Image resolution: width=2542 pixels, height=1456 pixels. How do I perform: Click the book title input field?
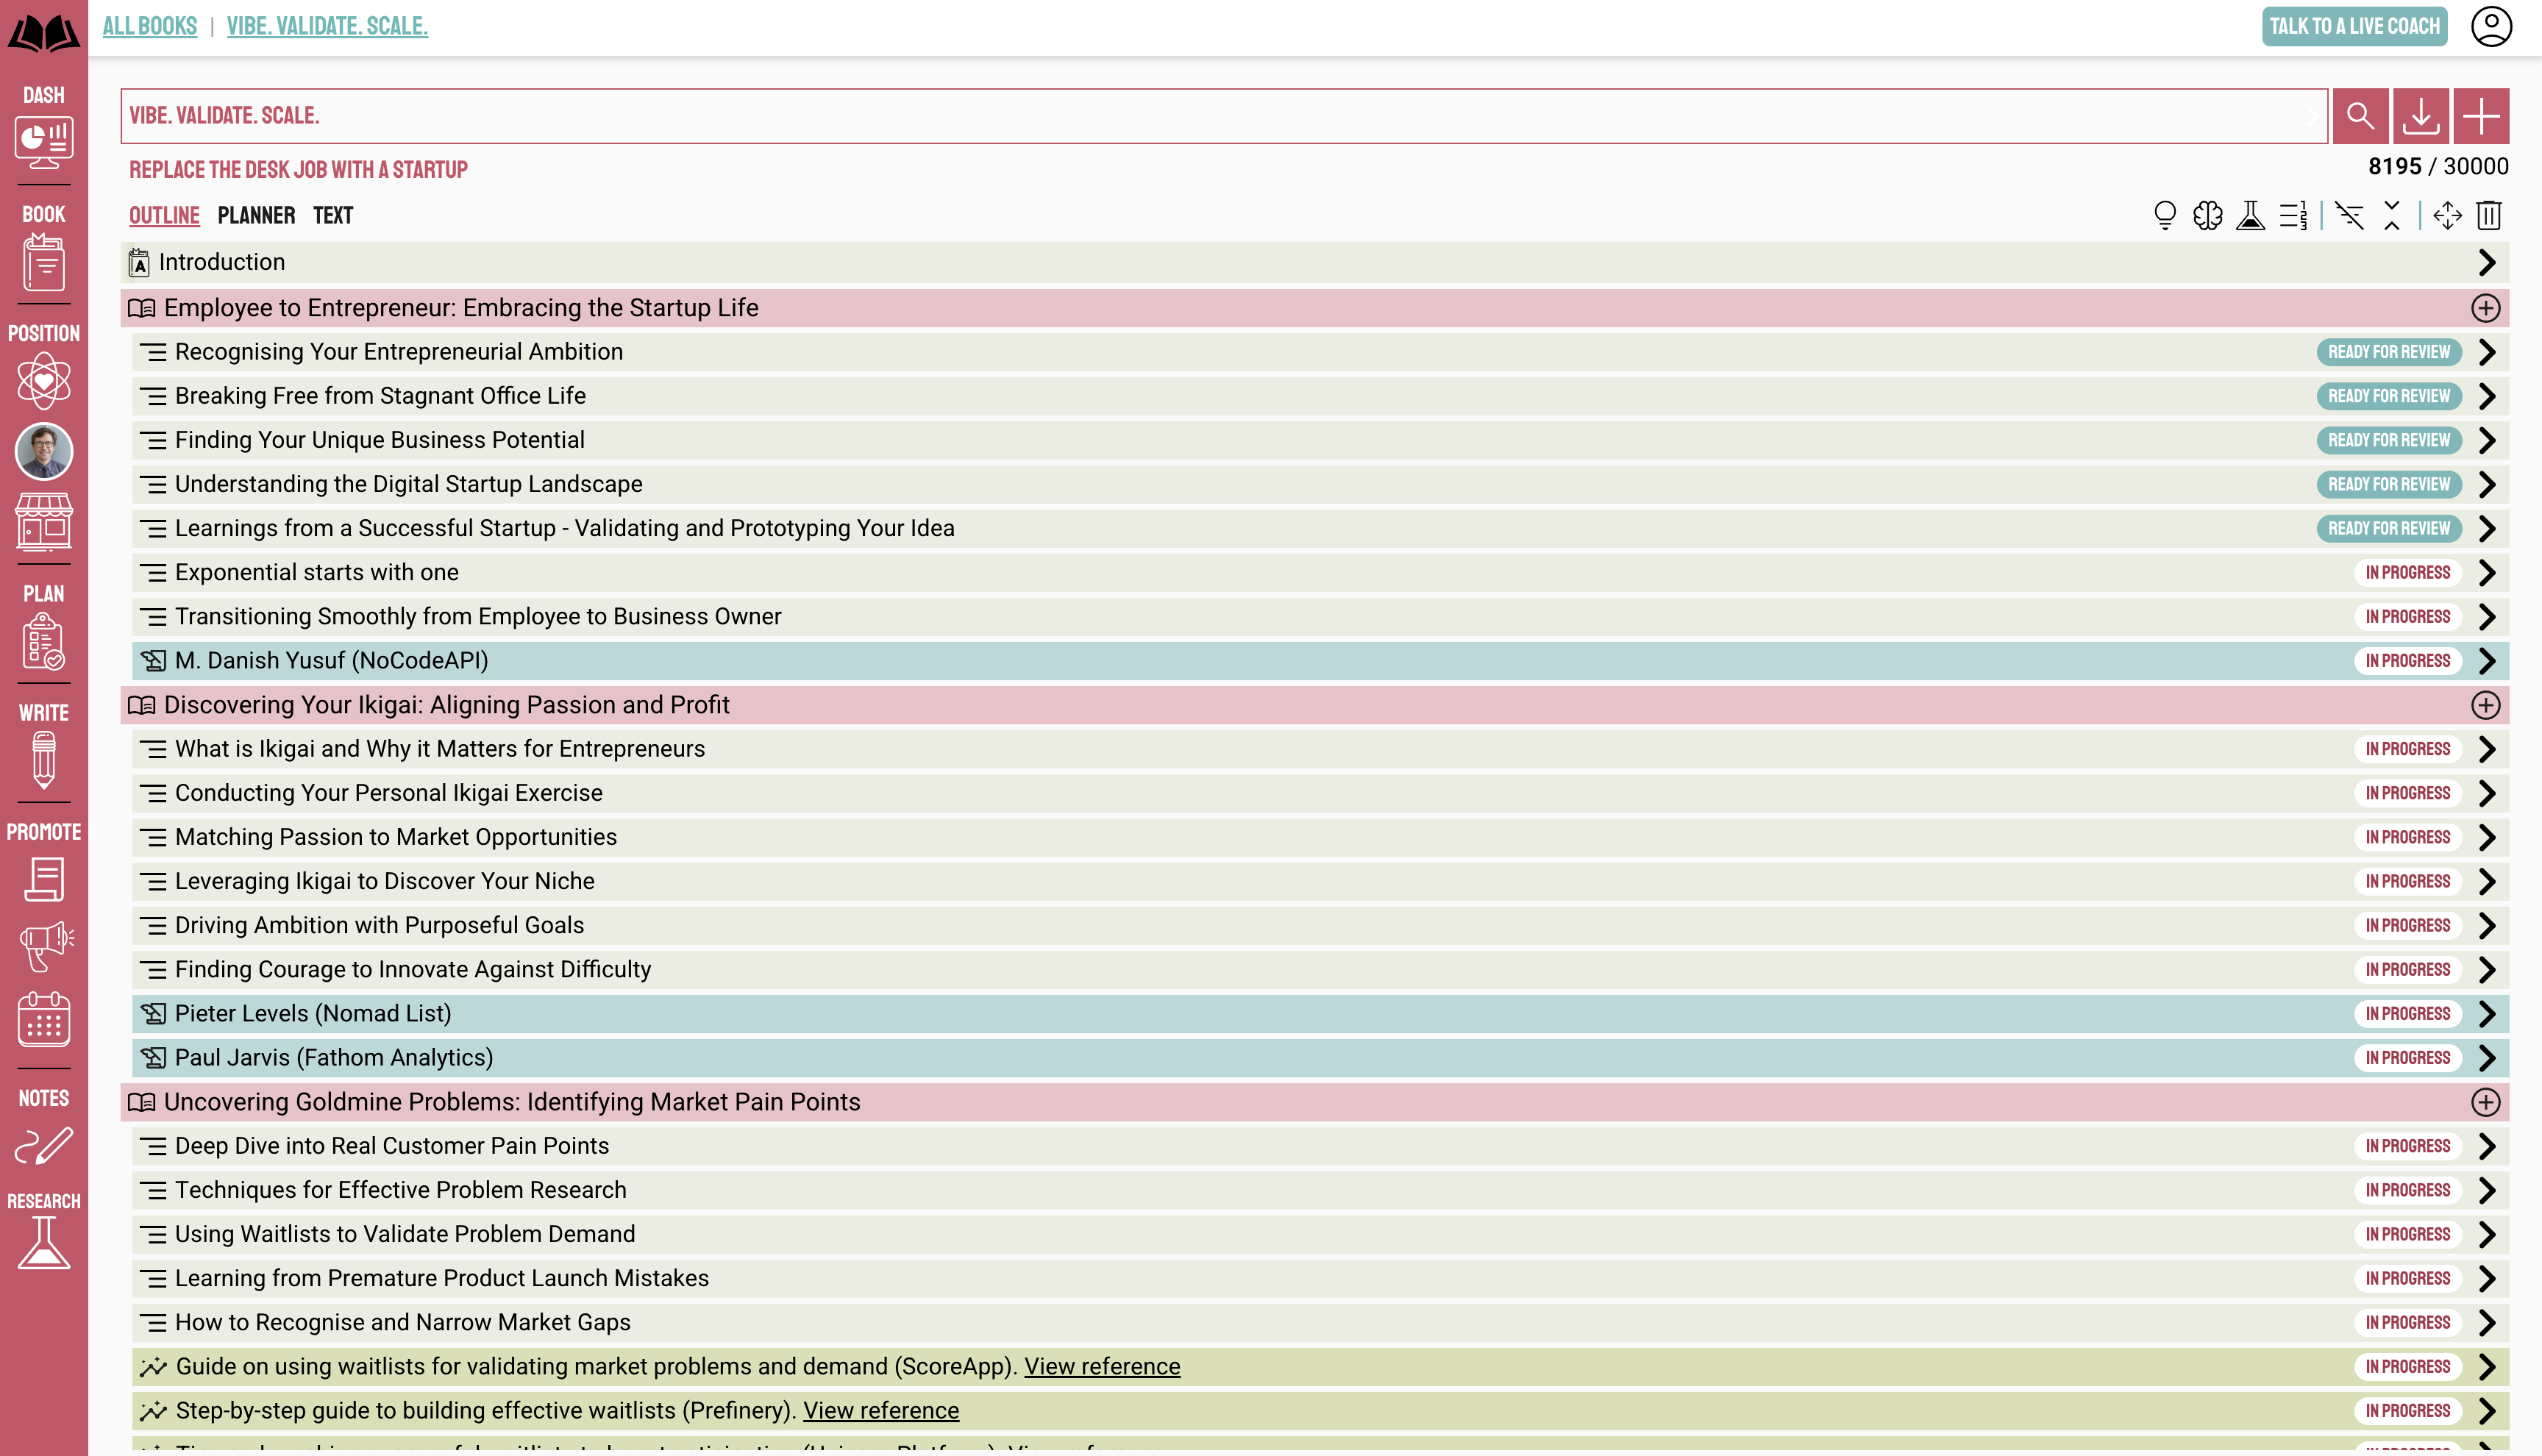tap(1200, 116)
